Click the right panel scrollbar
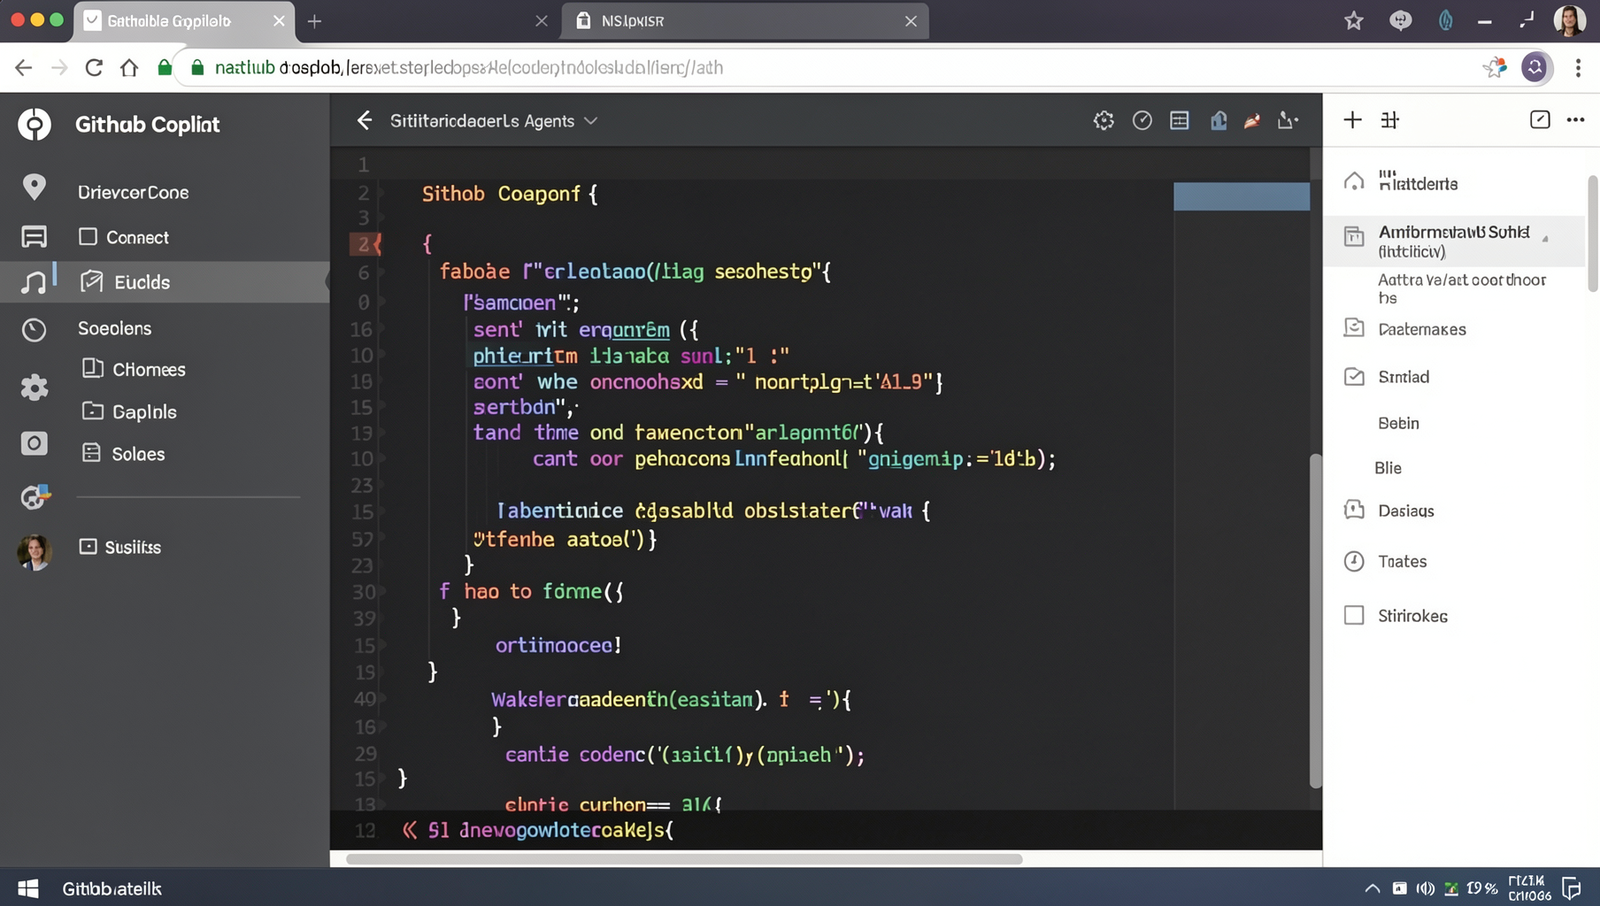Screen dimensions: 1600x906 (x=1593, y=232)
